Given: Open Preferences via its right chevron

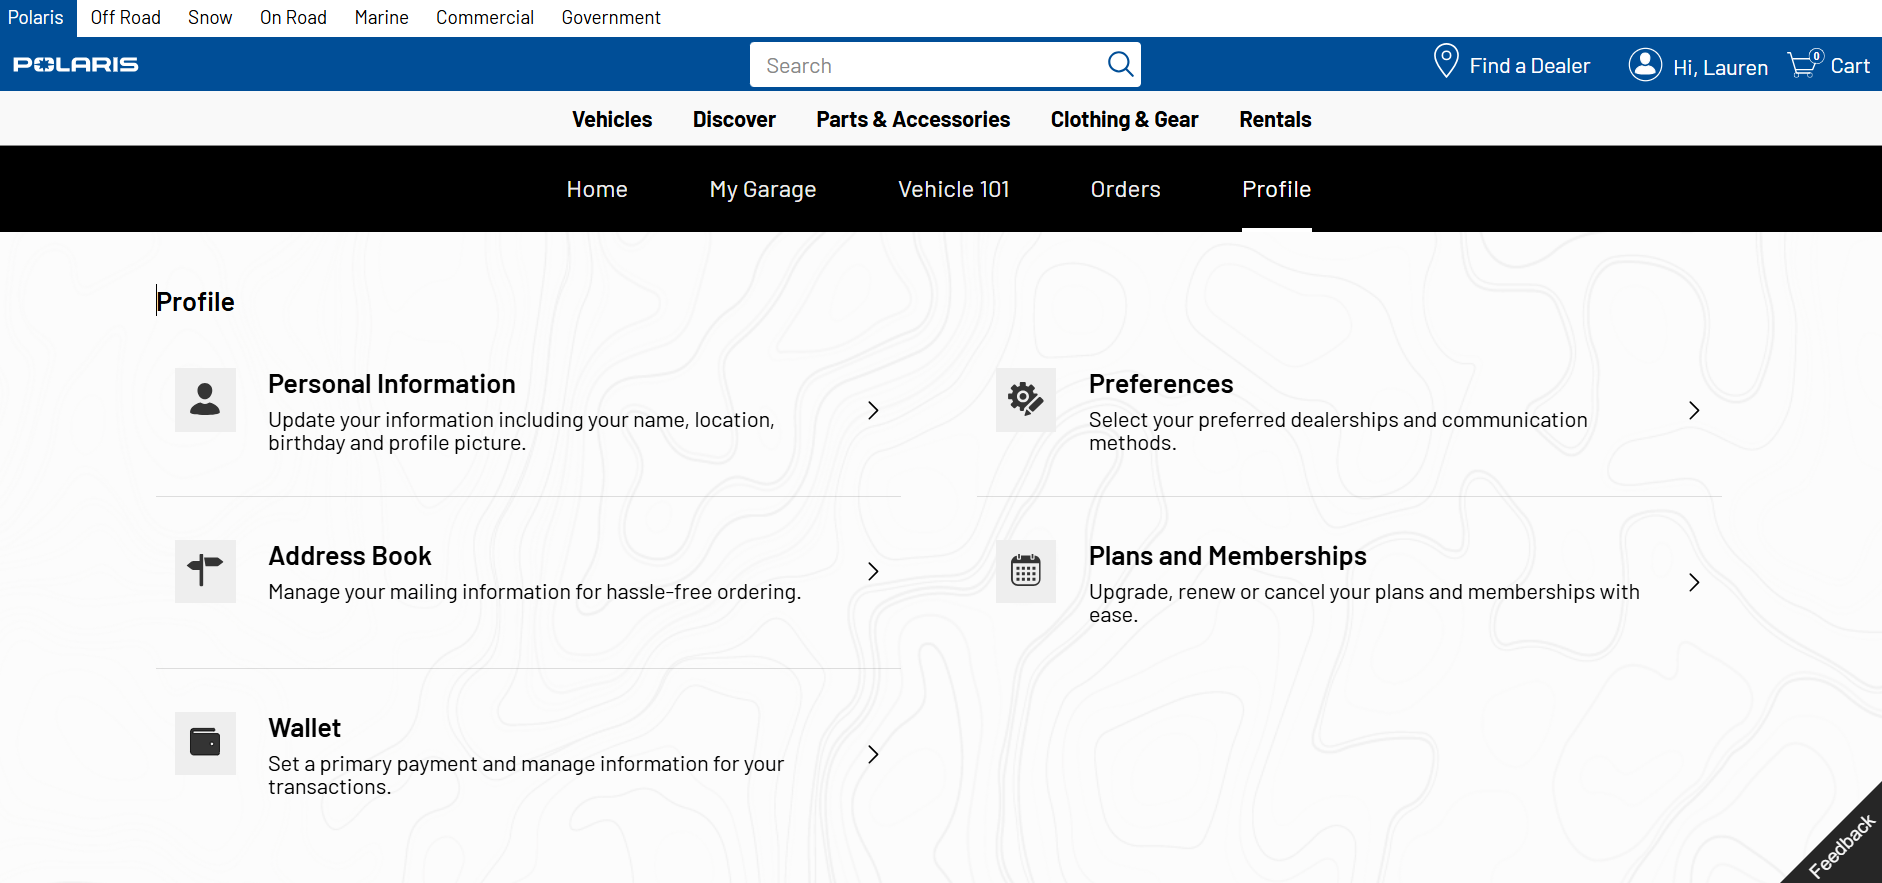Looking at the screenshot, I should click(1694, 411).
